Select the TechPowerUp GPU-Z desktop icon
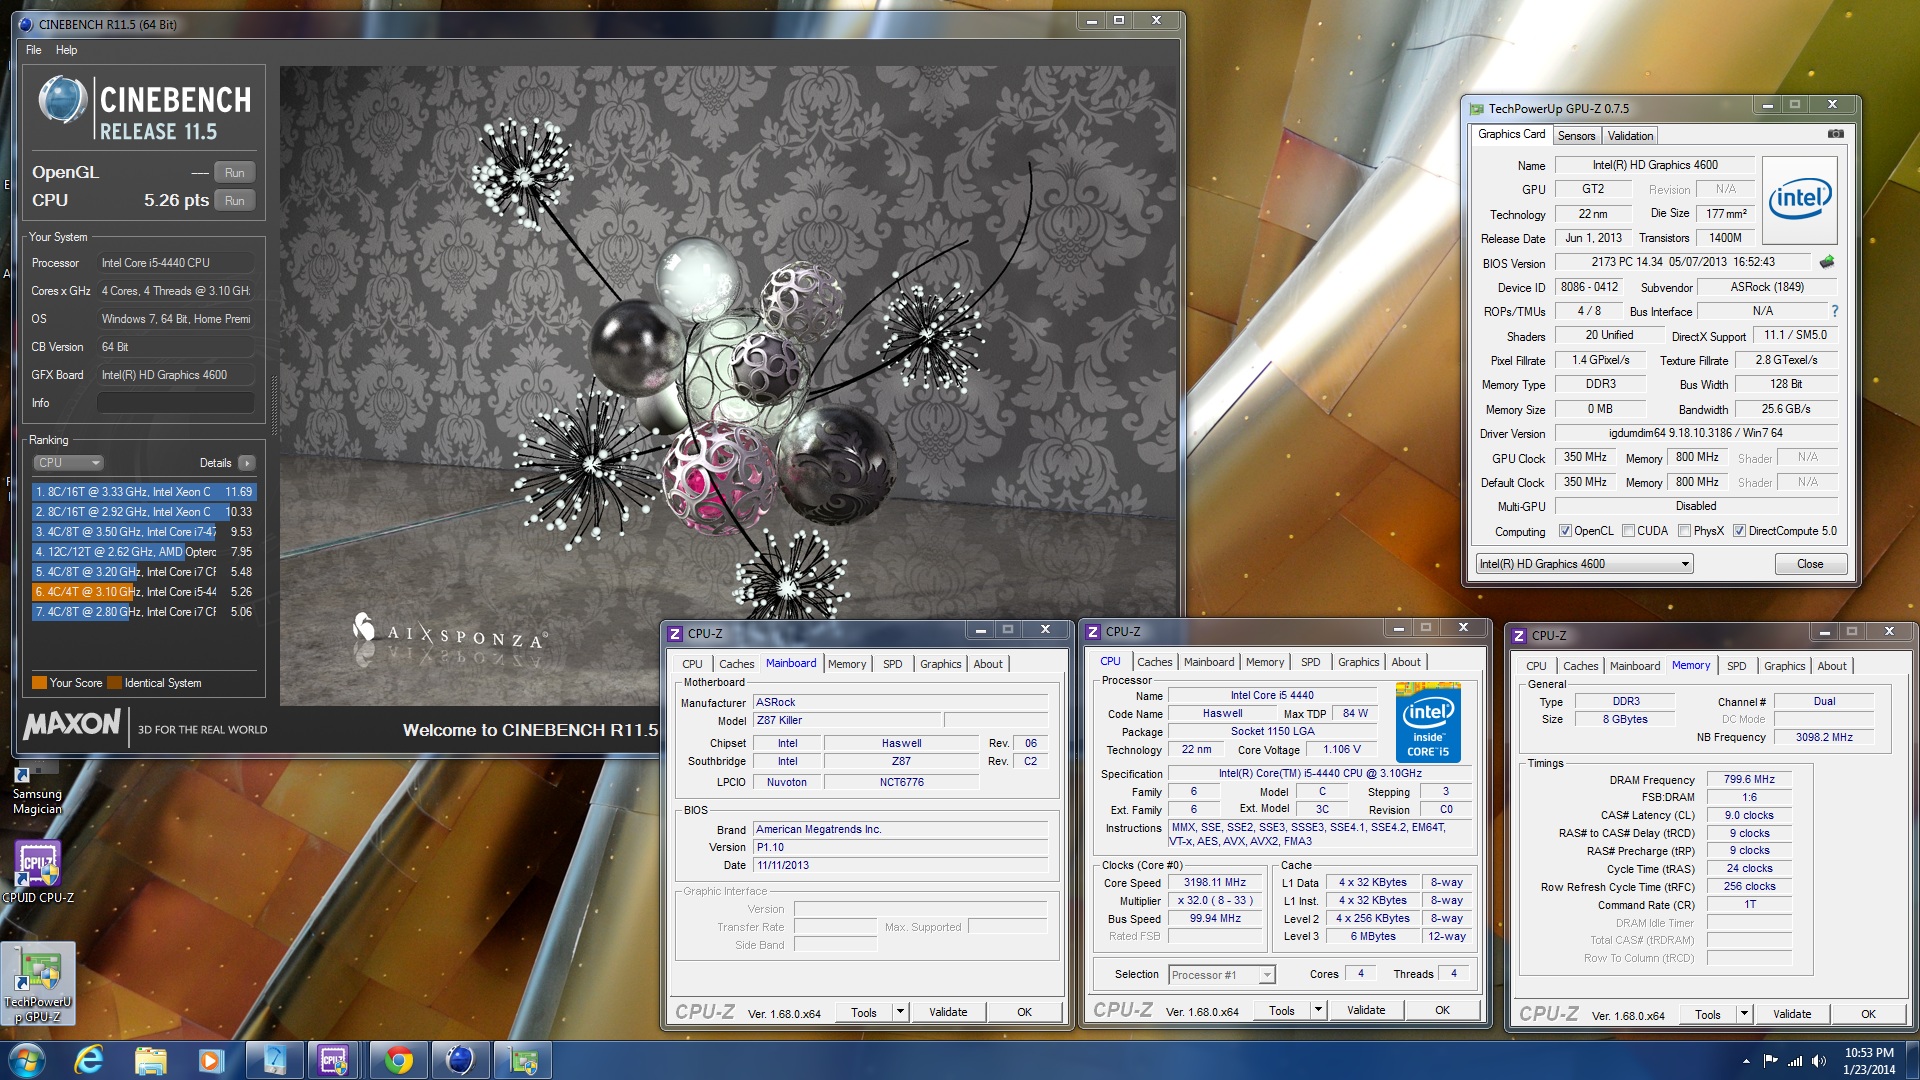The width and height of the screenshot is (1920, 1080). (x=38, y=984)
